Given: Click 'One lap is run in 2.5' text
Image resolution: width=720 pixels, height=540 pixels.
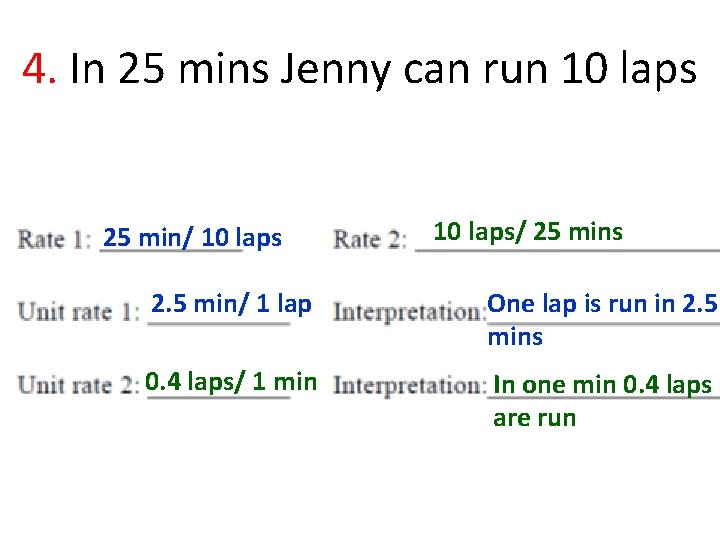Looking at the screenshot, I should point(602,304).
